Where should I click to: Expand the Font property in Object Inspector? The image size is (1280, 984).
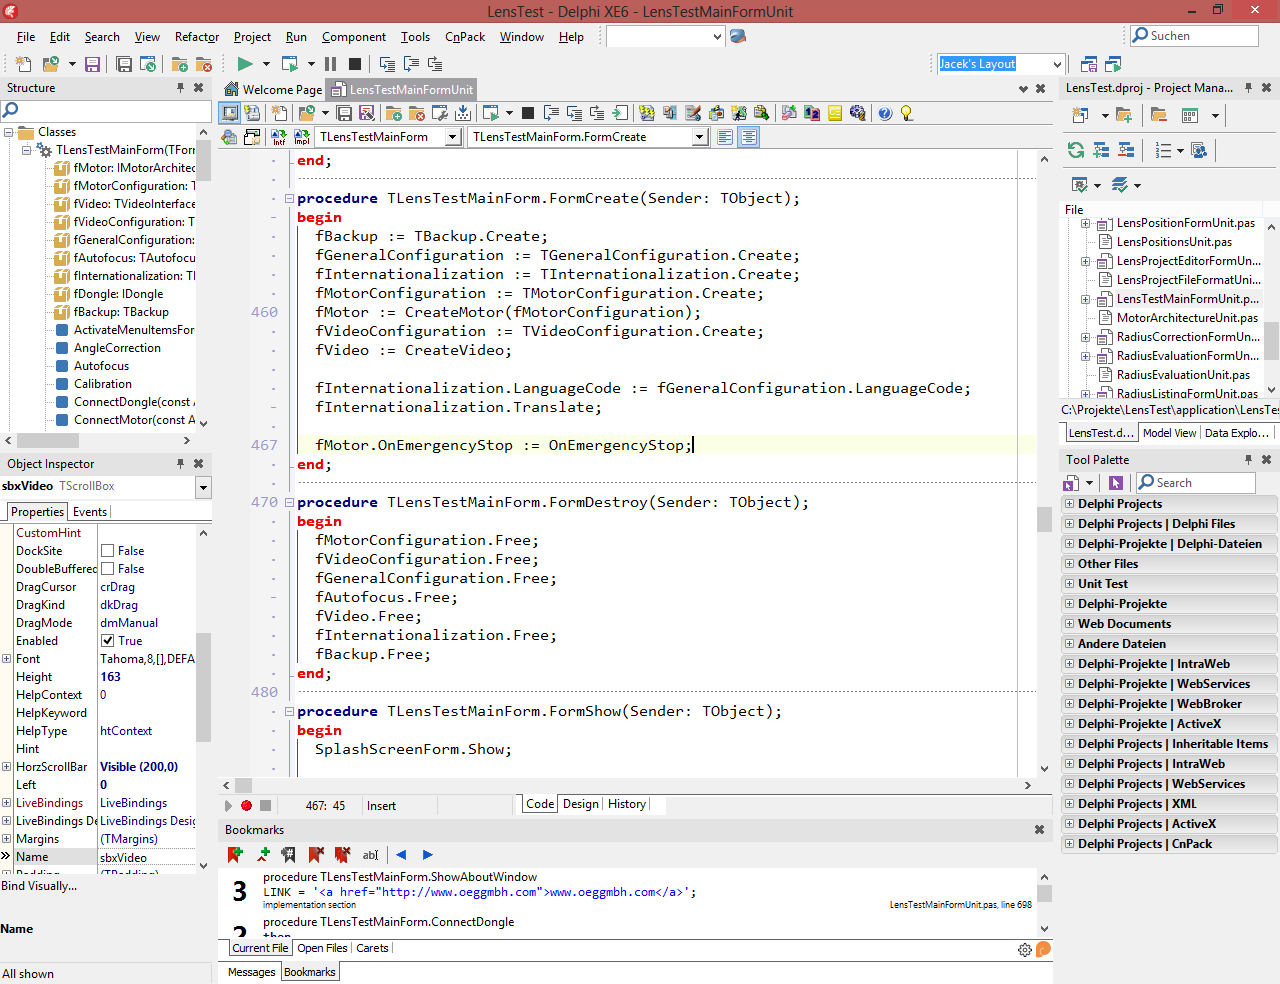point(7,659)
